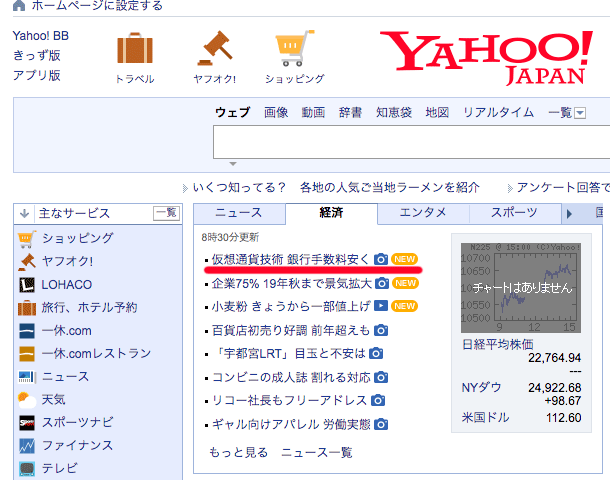Open headline 小麦粉 きょうから一部値上げ
The image size is (610, 480).
click(x=291, y=306)
